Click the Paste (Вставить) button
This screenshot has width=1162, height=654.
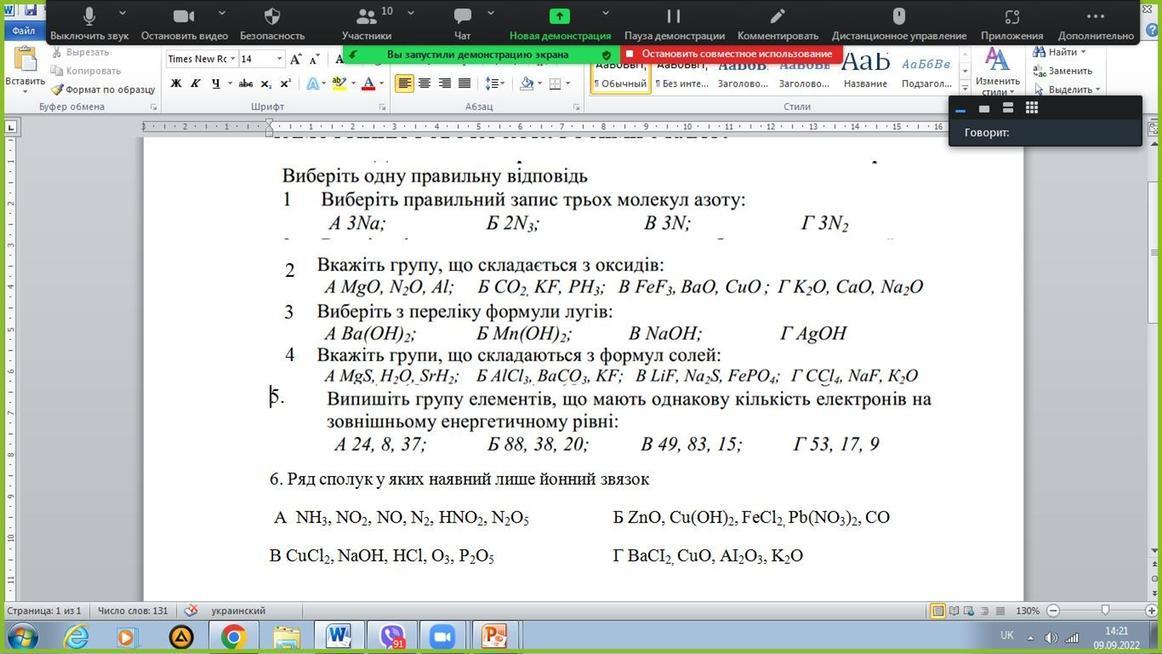pyautogui.click(x=24, y=70)
